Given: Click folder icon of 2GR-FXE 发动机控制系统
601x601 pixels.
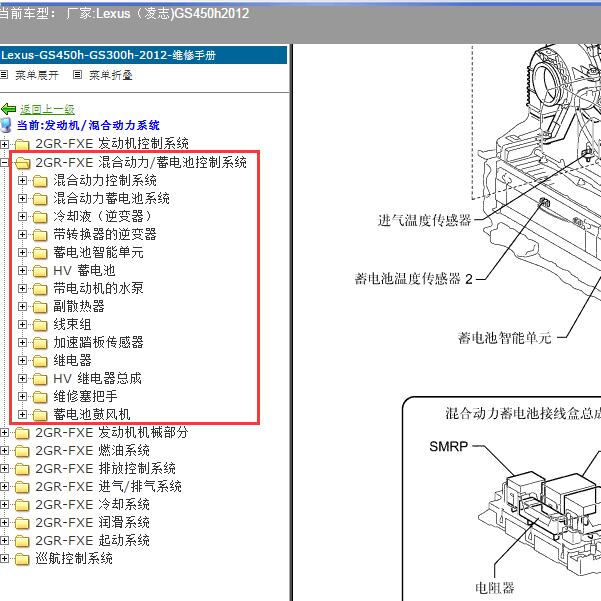Looking at the screenshot, I should (22, 145).
